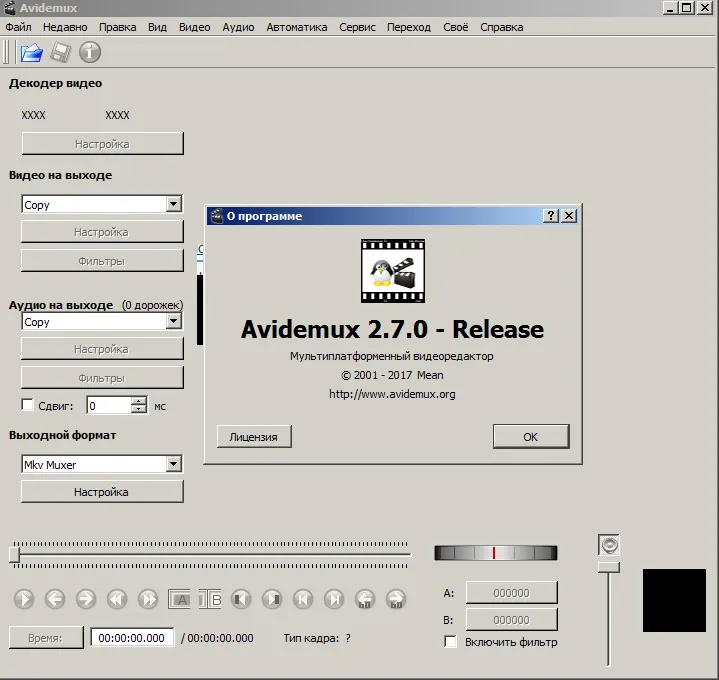Click the timeline navigation slider handle
The image size is (719, 680).
(14, 554)
